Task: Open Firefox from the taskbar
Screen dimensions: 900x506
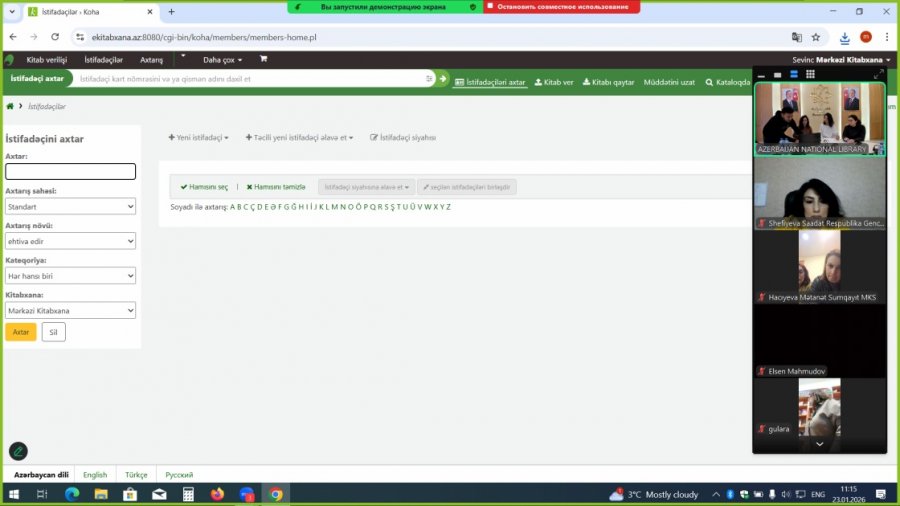Action: pyautogui.click(x=218, y=494)
